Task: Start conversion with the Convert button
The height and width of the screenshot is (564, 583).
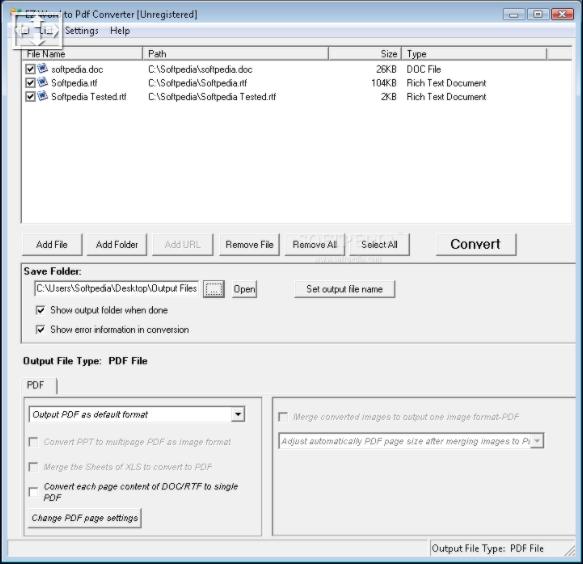Action: tap(476, 244)
